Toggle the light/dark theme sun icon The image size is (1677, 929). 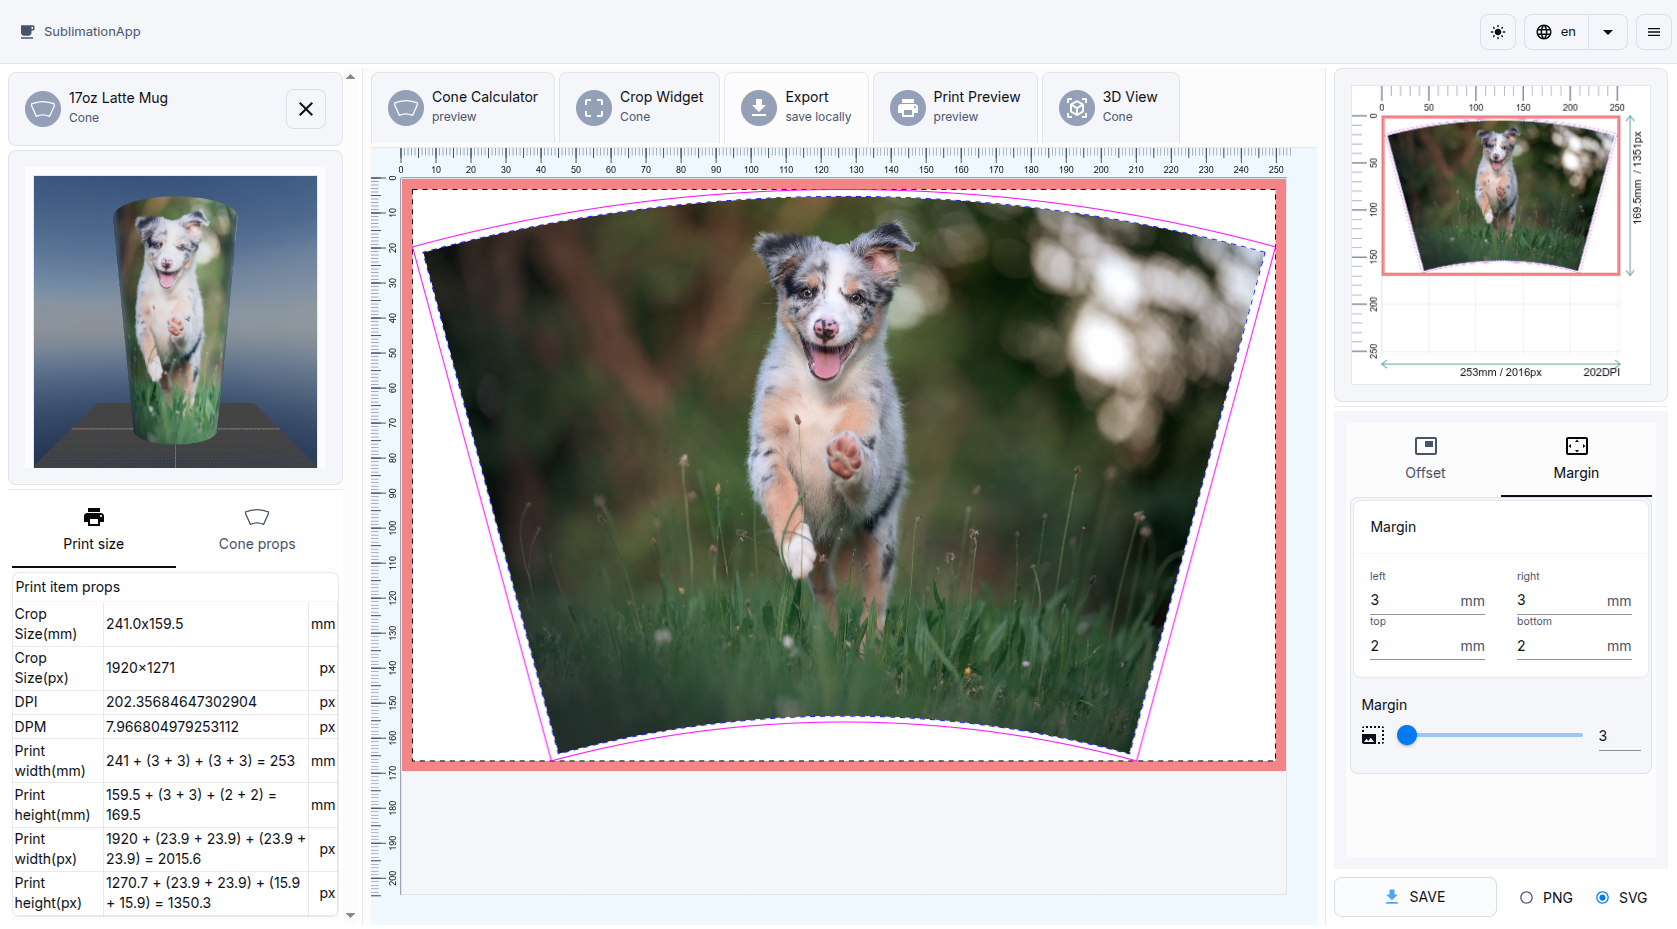tap(1497, 32)
